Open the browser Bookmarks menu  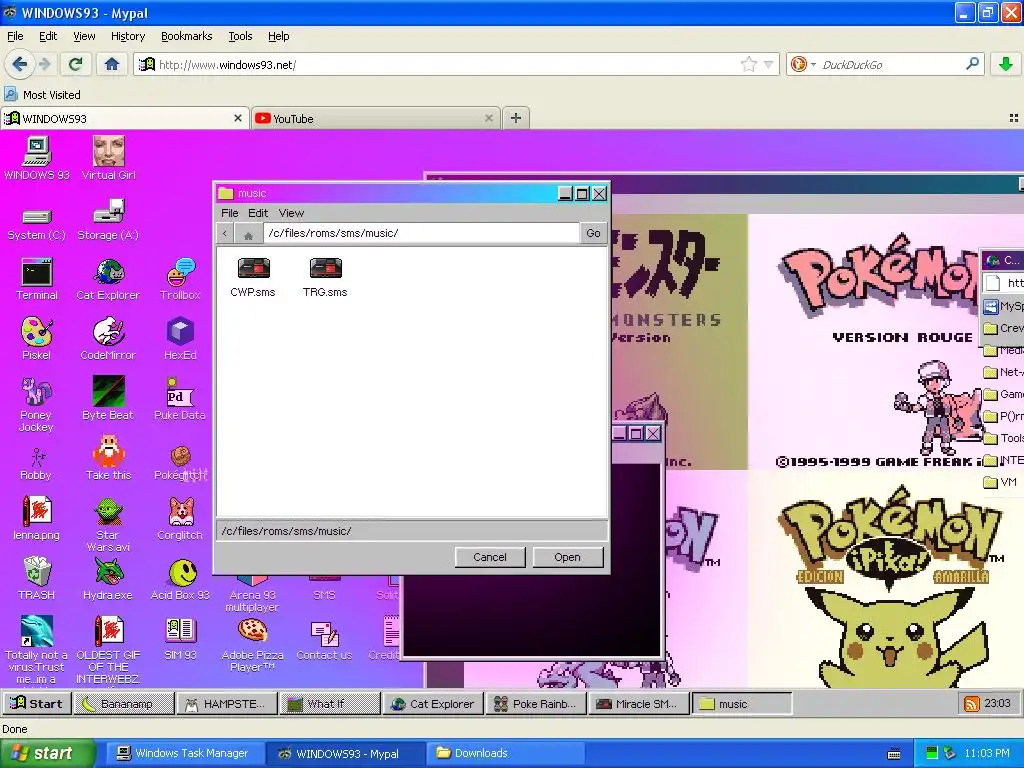click(x=187, y=36)
